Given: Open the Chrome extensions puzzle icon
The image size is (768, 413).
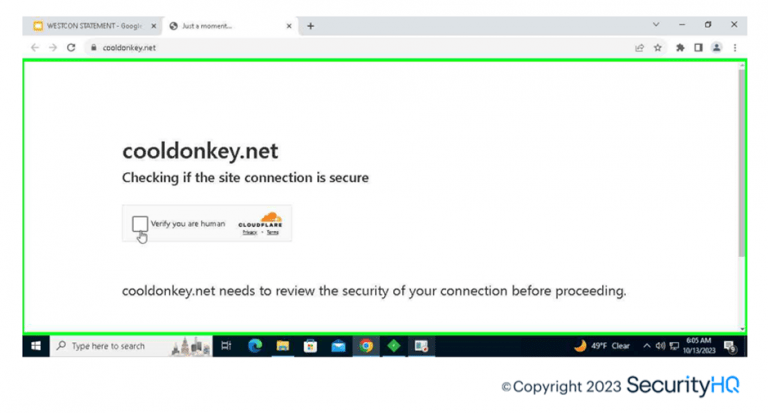Looking at the screenshot, I should point(680,47).
